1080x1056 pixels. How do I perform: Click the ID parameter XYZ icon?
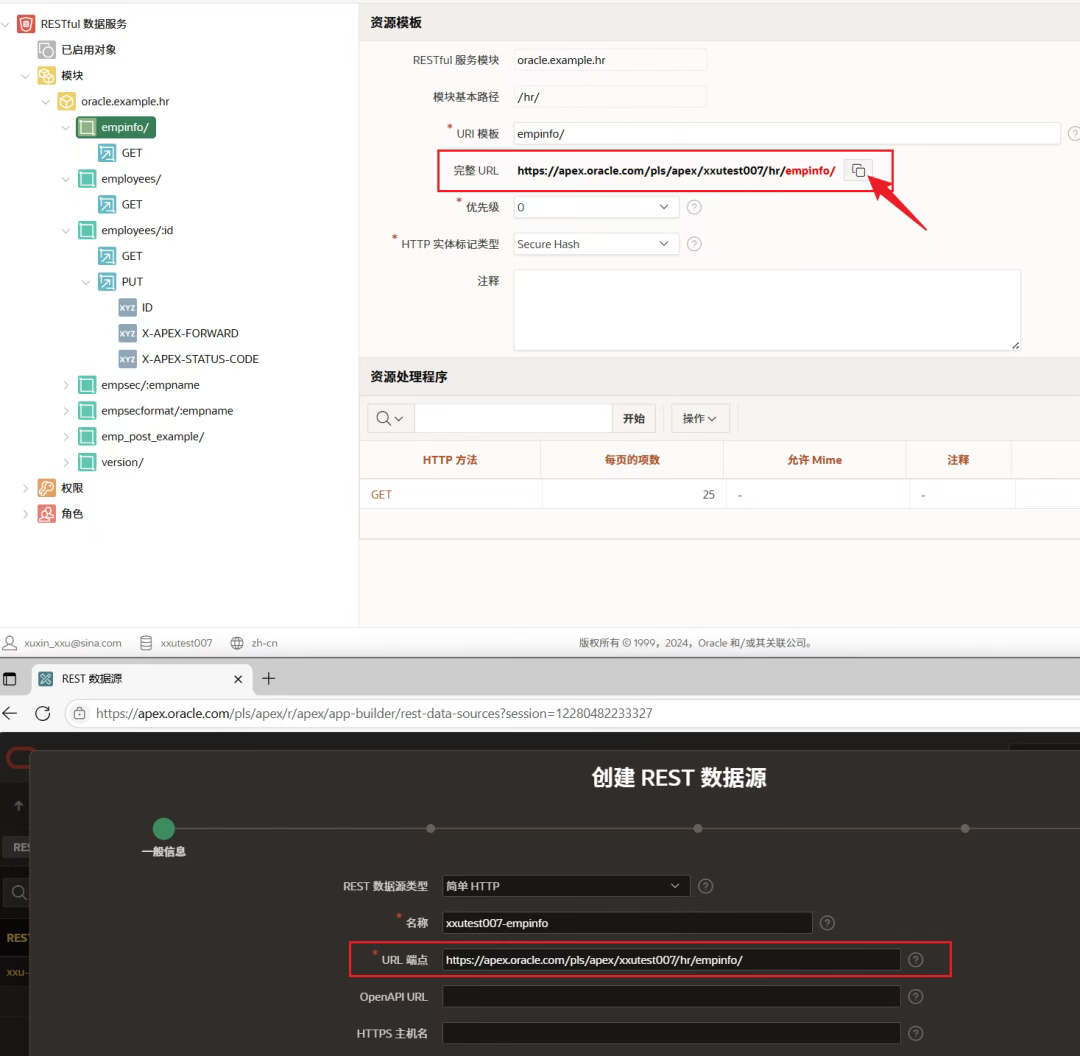coord(127,307)
